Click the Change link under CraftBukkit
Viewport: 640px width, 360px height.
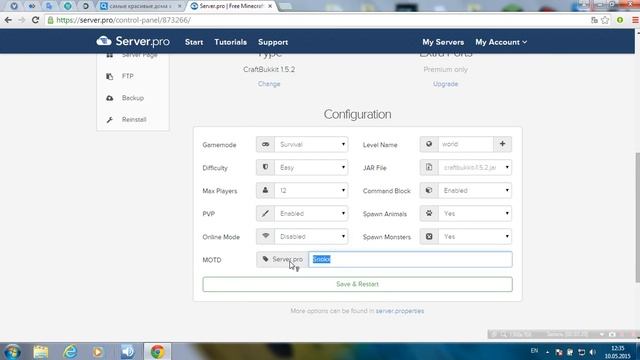tap(269, 84)
